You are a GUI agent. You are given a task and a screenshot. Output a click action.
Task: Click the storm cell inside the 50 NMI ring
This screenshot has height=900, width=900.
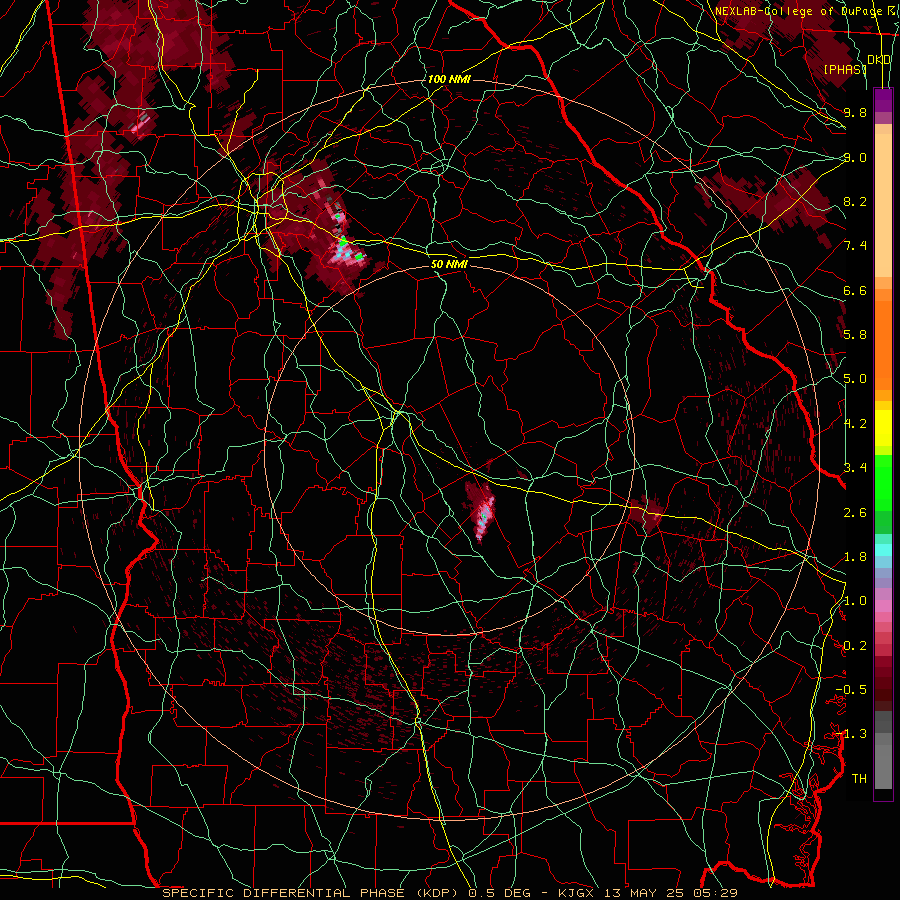[481, 511]
